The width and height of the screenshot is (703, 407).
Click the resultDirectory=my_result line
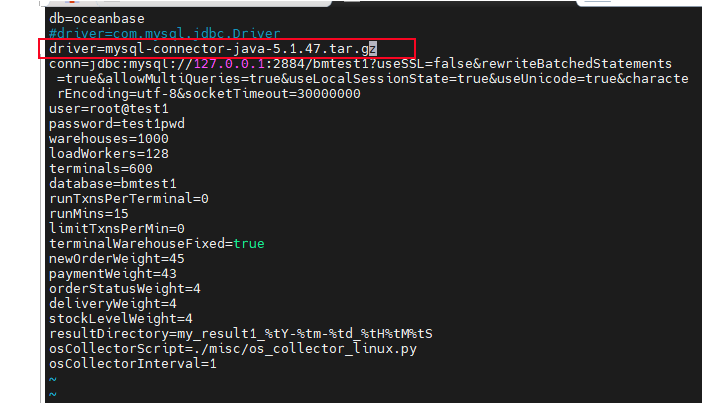coord(240,333)
